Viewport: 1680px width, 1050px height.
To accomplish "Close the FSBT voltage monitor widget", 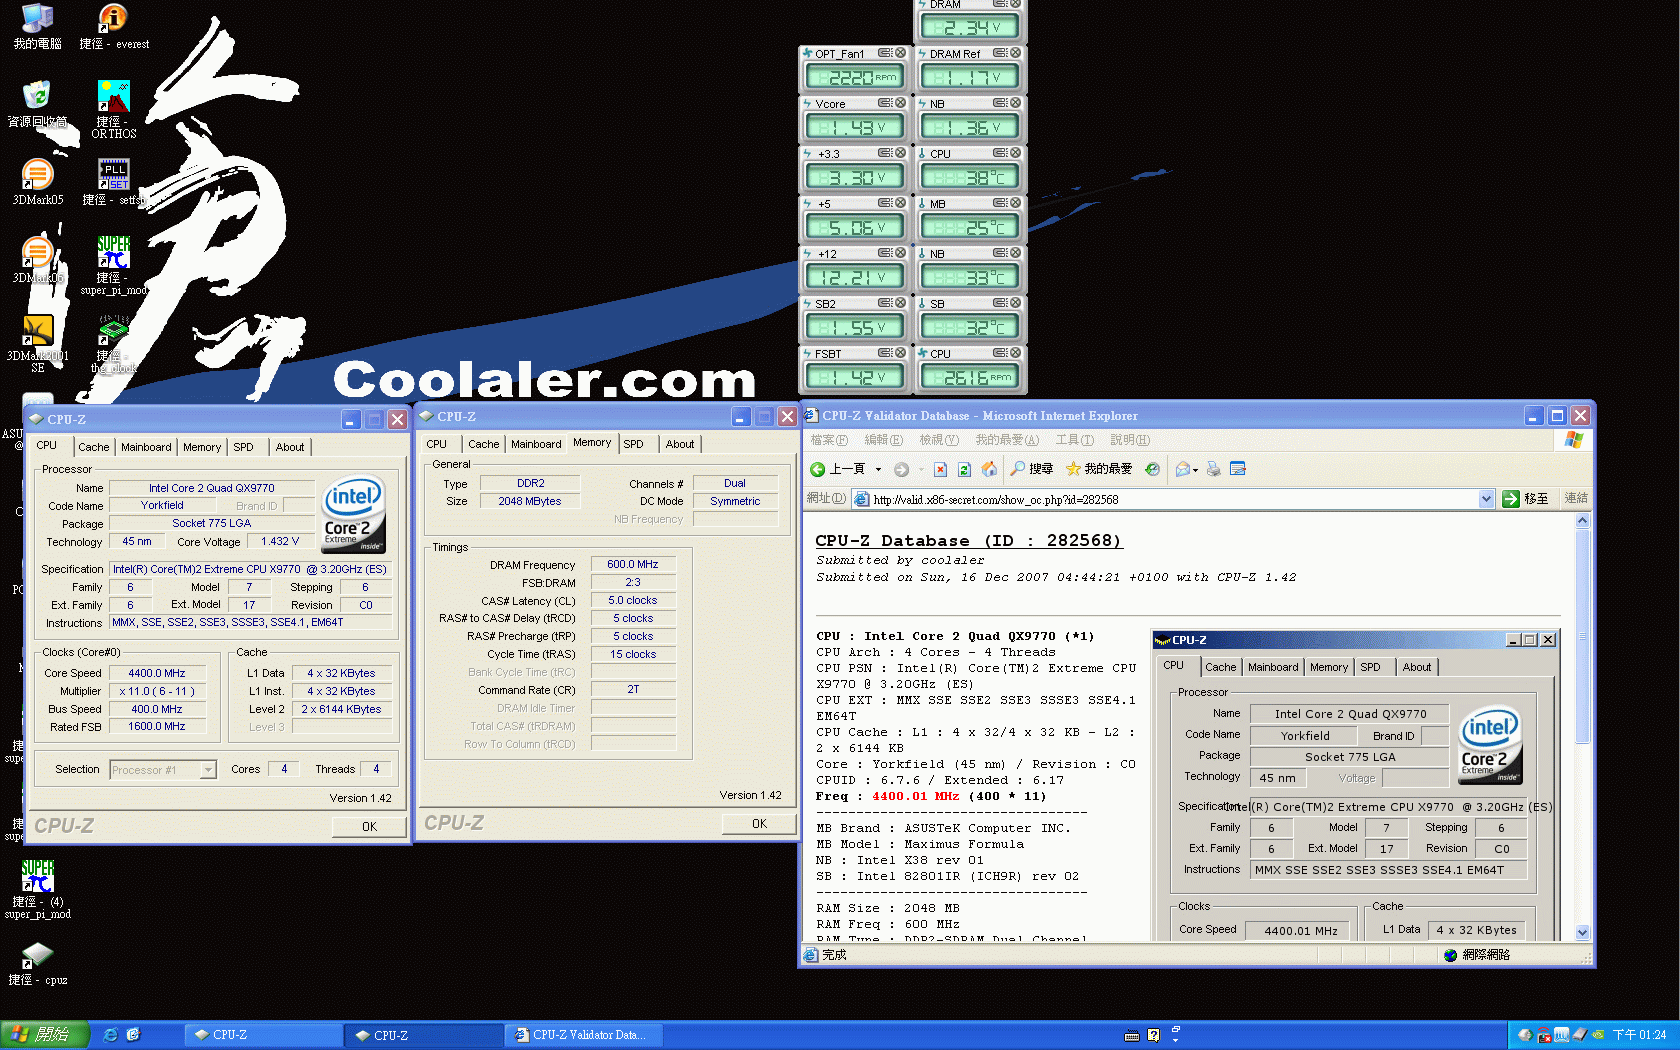I will point(900,353).
